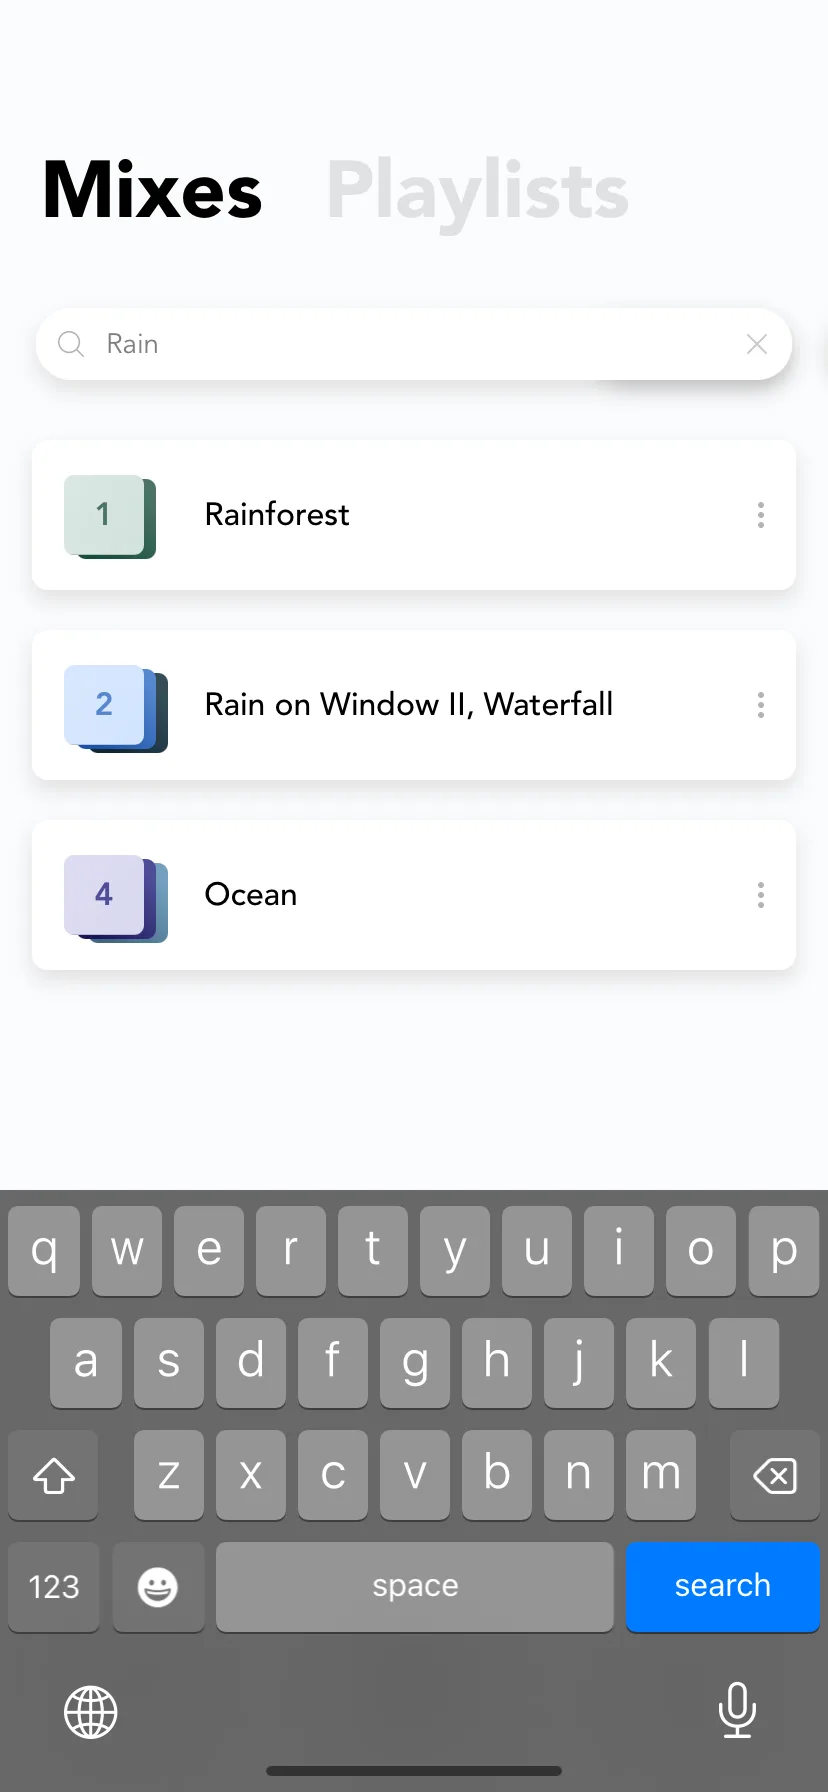Screen dimensions: 828x1792
Task: Tap the magnifier icon in search bar
Action: pos(71,344)
